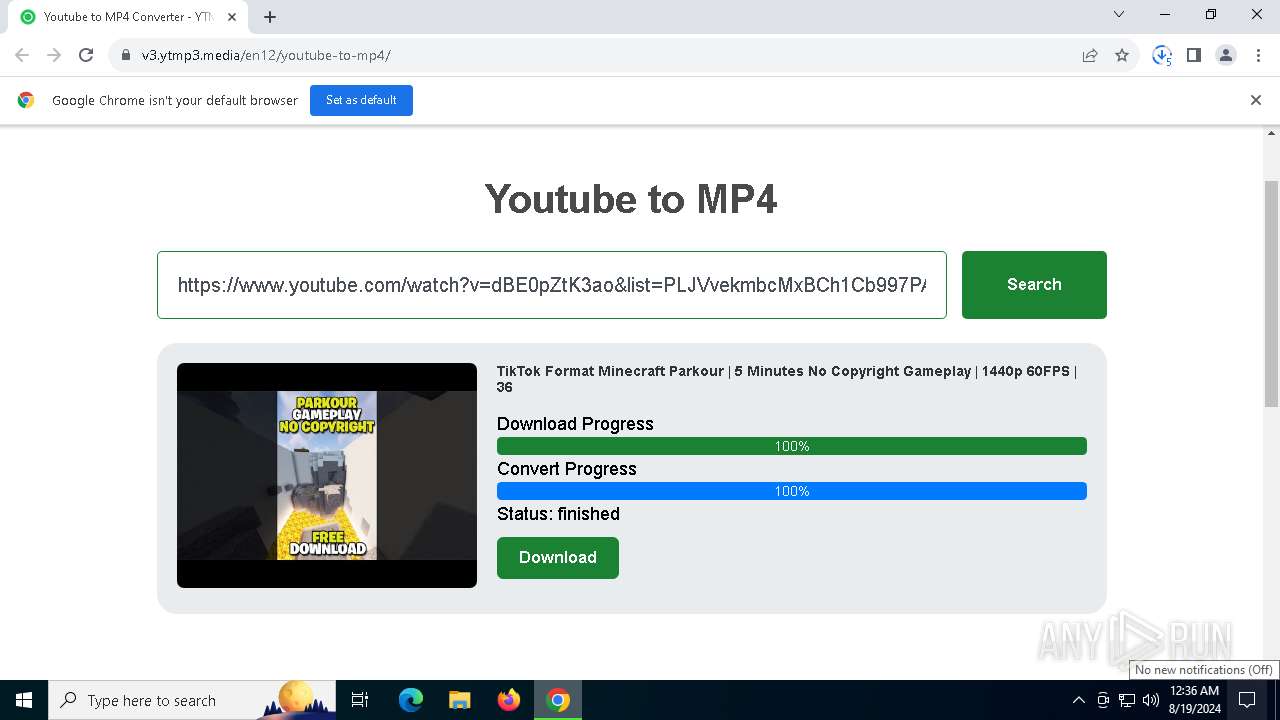Share this page icon
Image resolution: width=1280 pixels, height=720 pixels.
[x=1090, y=55]
